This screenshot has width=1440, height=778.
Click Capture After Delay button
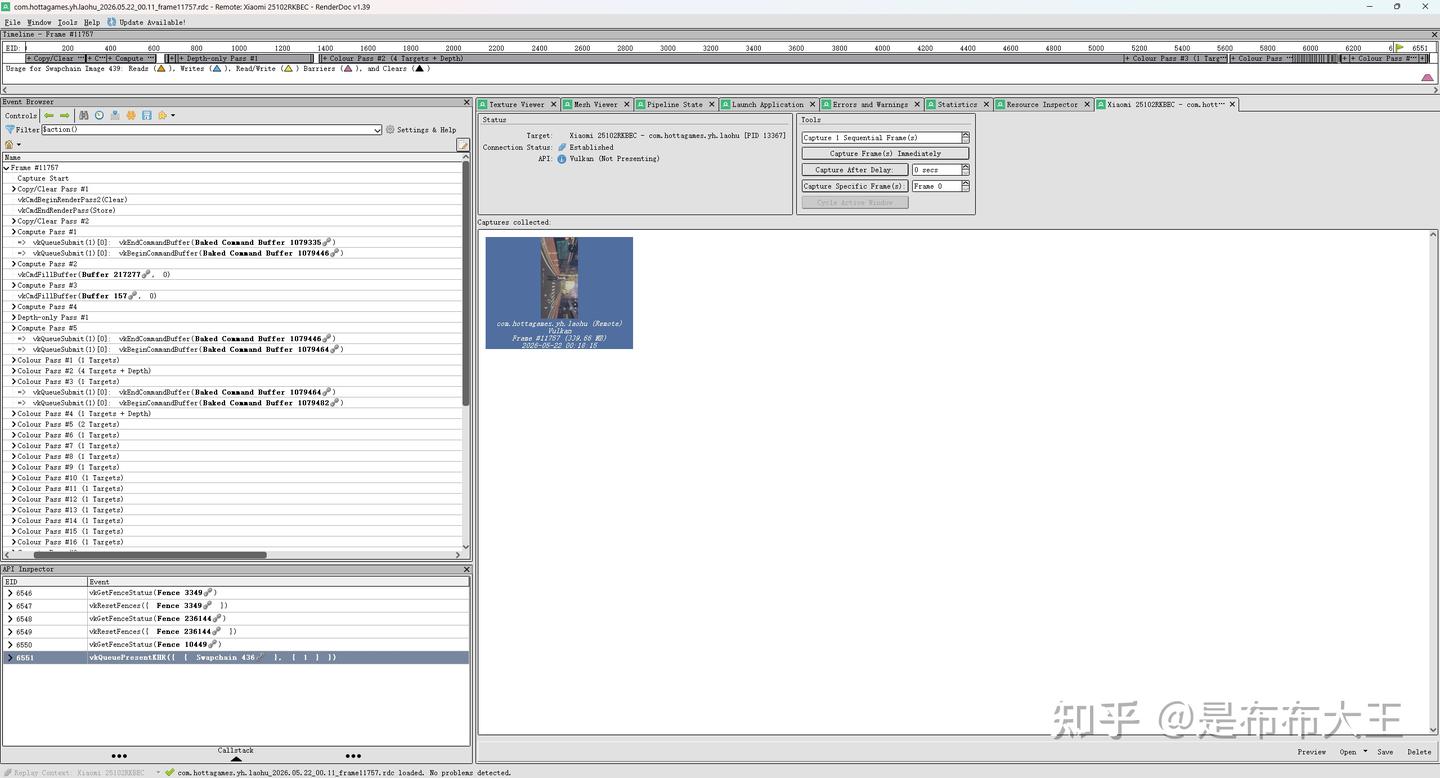pos(854,170)
